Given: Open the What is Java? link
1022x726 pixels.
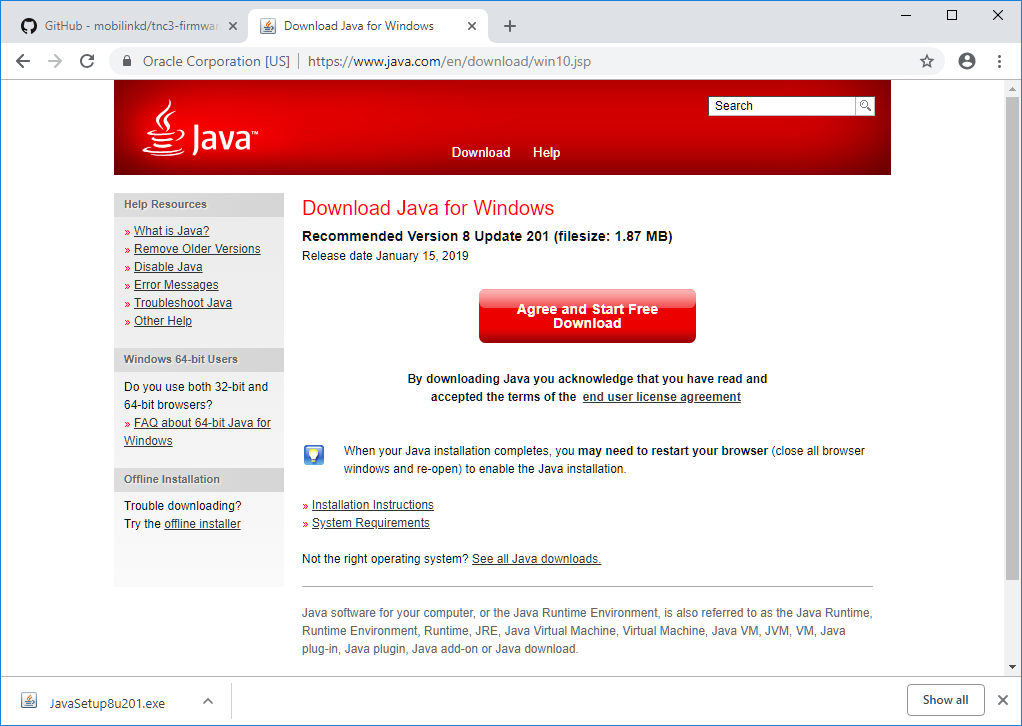Looking at the screenshot, I should [x=171, y=231].
